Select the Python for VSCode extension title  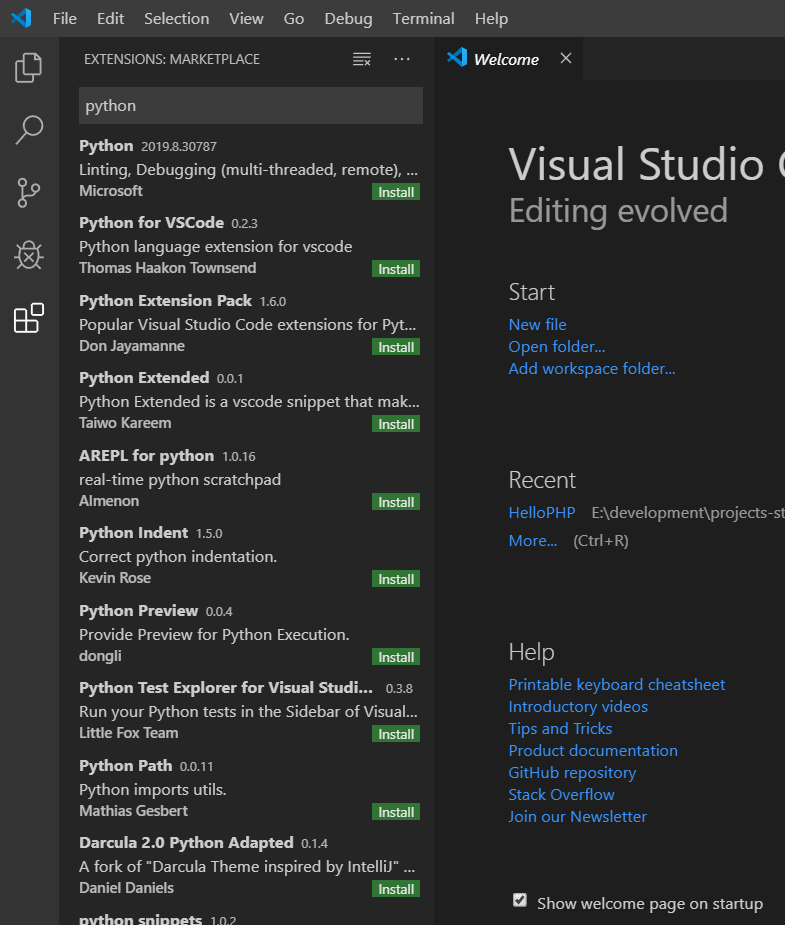[x=152, y=223]
